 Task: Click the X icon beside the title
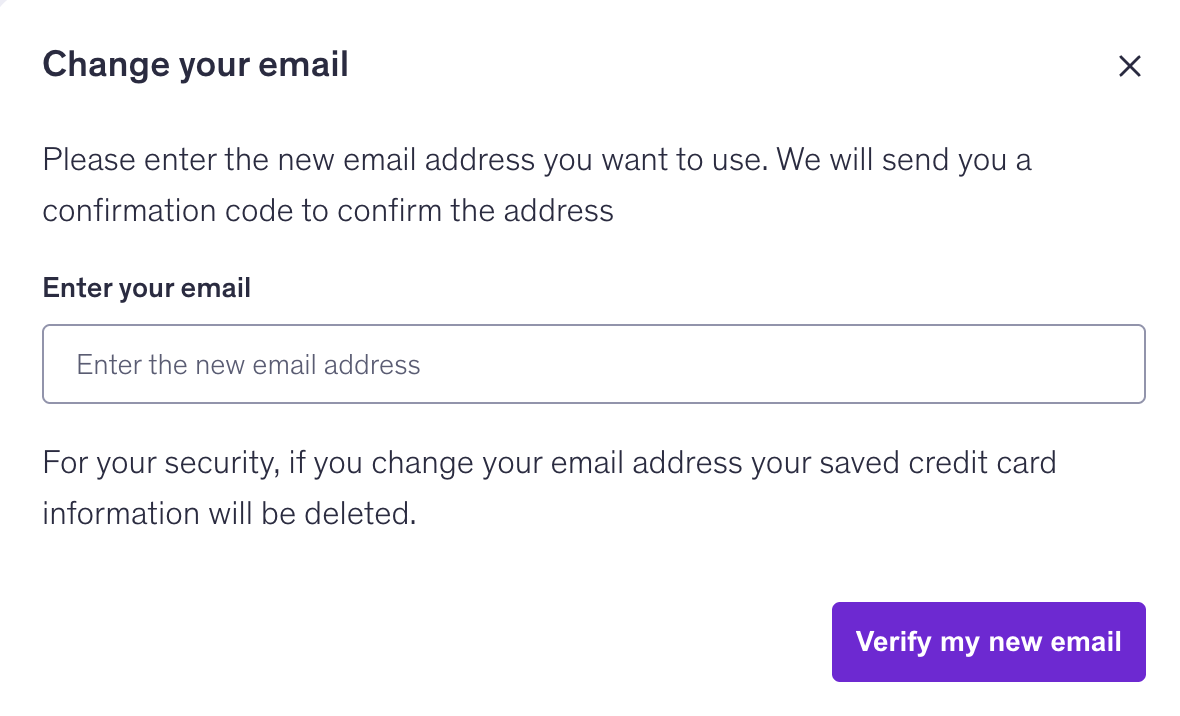point(1130,66)
